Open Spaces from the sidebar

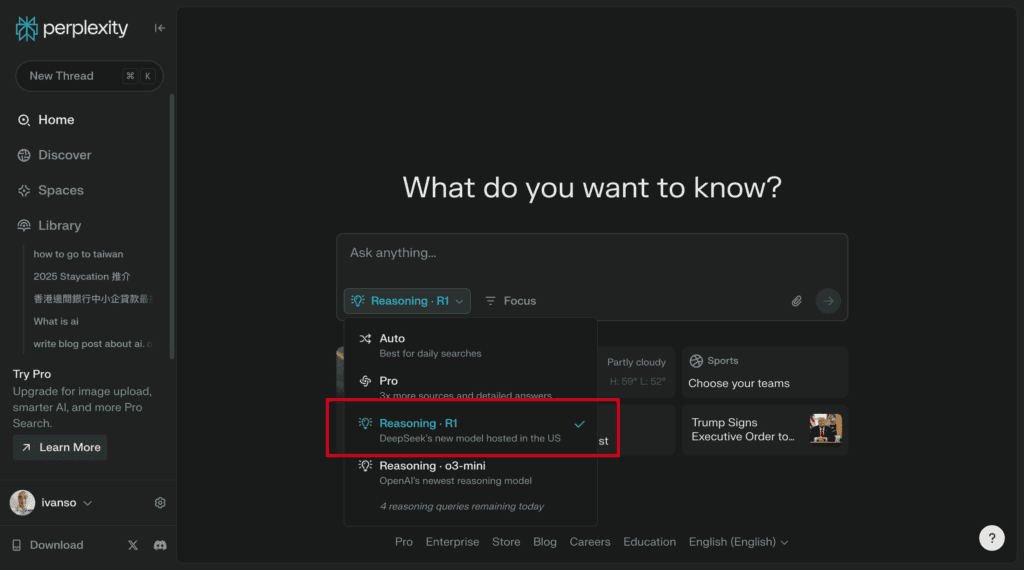pos(60,190)
